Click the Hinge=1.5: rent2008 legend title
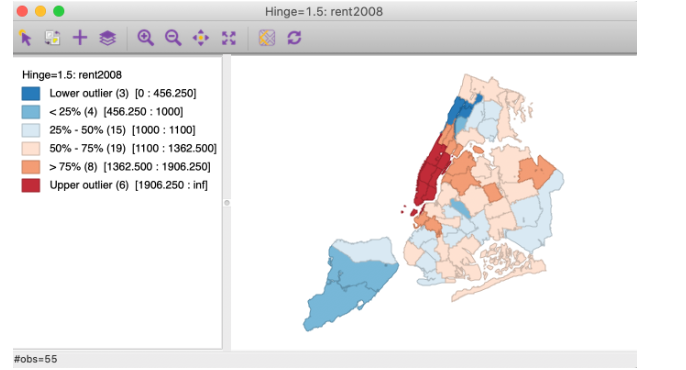686x370 pixels. (72, 75)
